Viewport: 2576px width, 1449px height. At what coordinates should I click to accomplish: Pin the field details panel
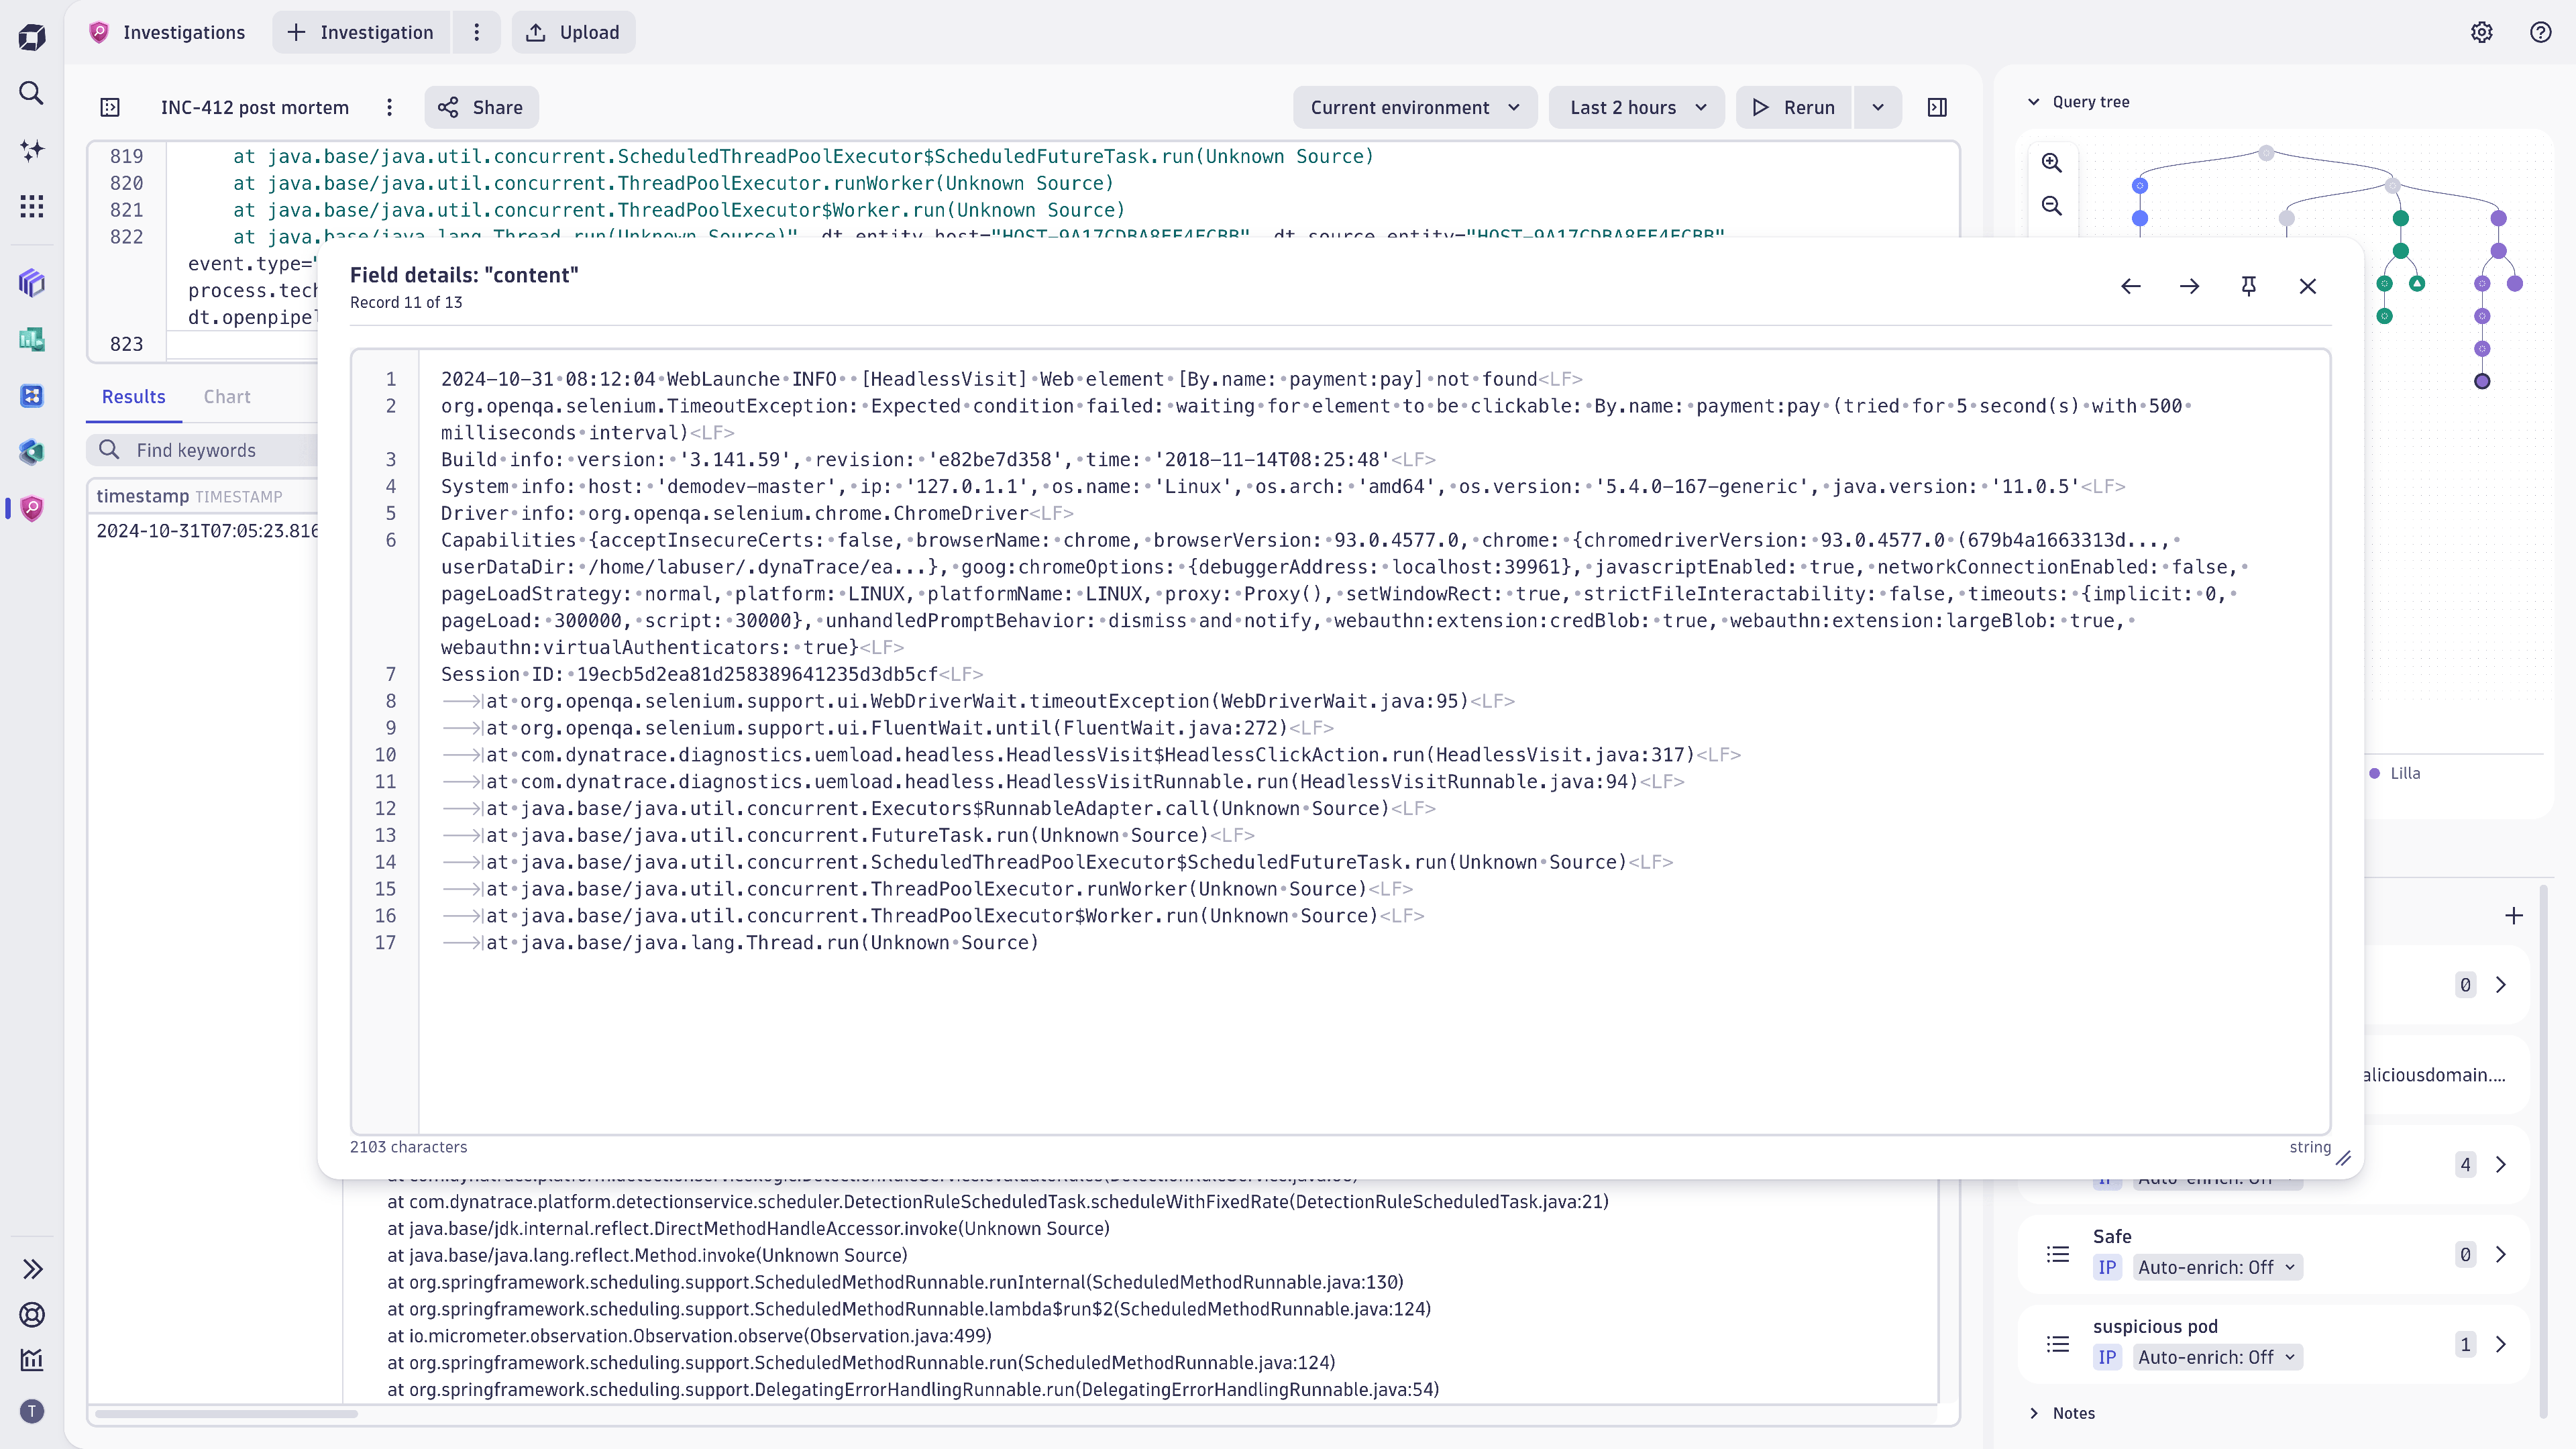pos(2249,286)
